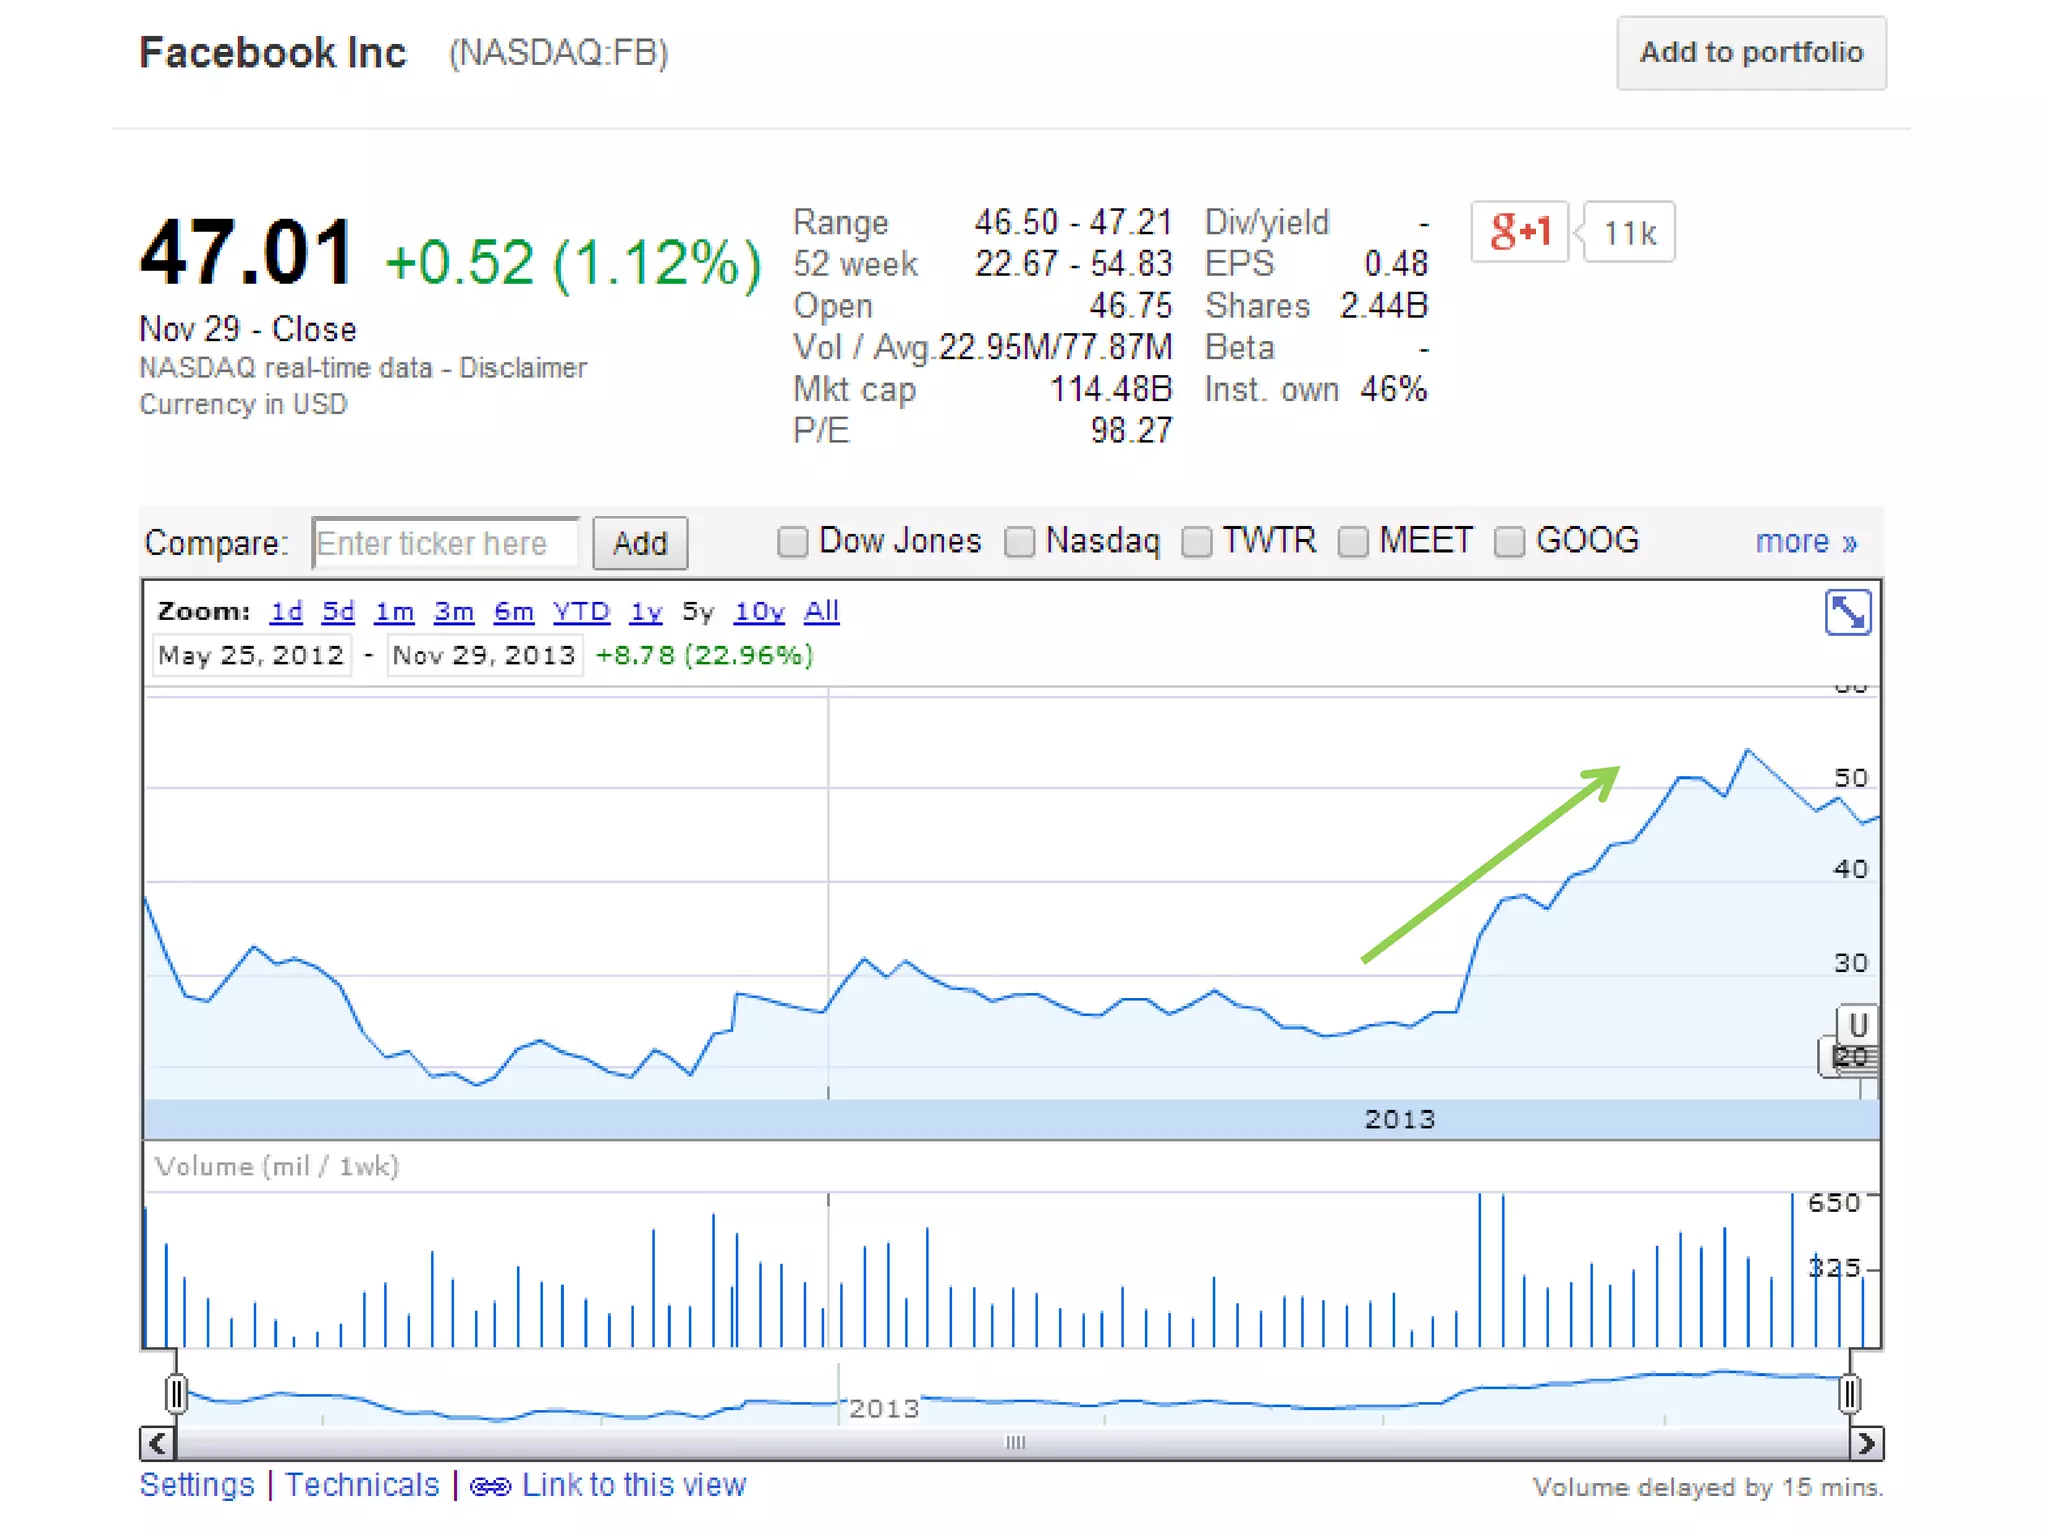Click the Google +1 button
The width and height of the screenshot is (2048, 1536).
[x=1519, y=232]
